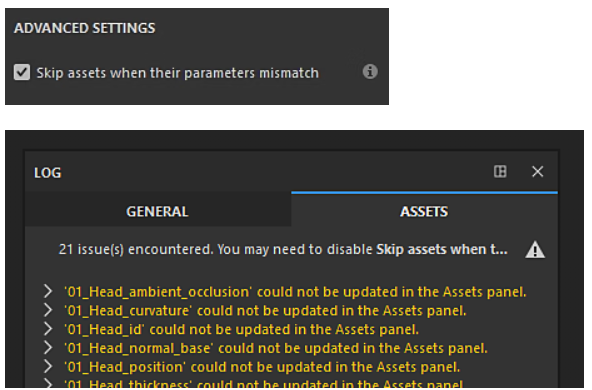The height and width of the screenshot is (390, 592).
Task: Click the 01_Head_ambient_occlusion warning message
Action: click(295, 292)
